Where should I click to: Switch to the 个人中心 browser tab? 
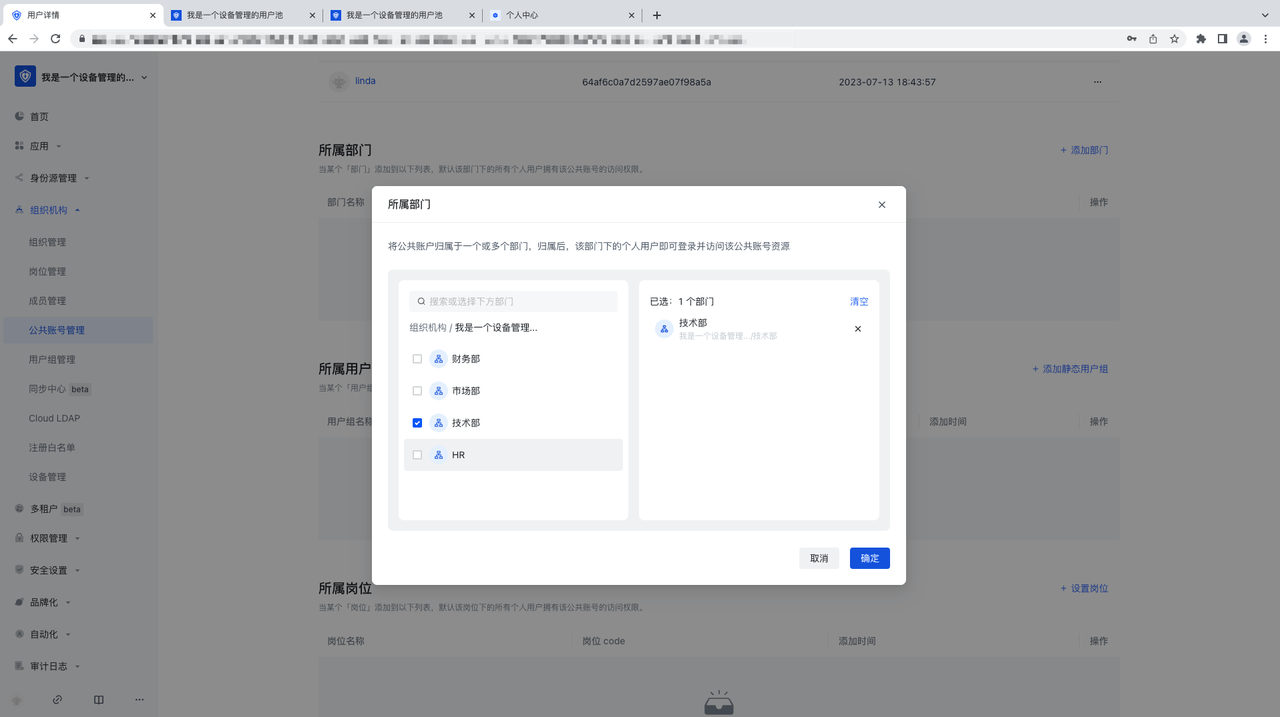pos(560,15)
